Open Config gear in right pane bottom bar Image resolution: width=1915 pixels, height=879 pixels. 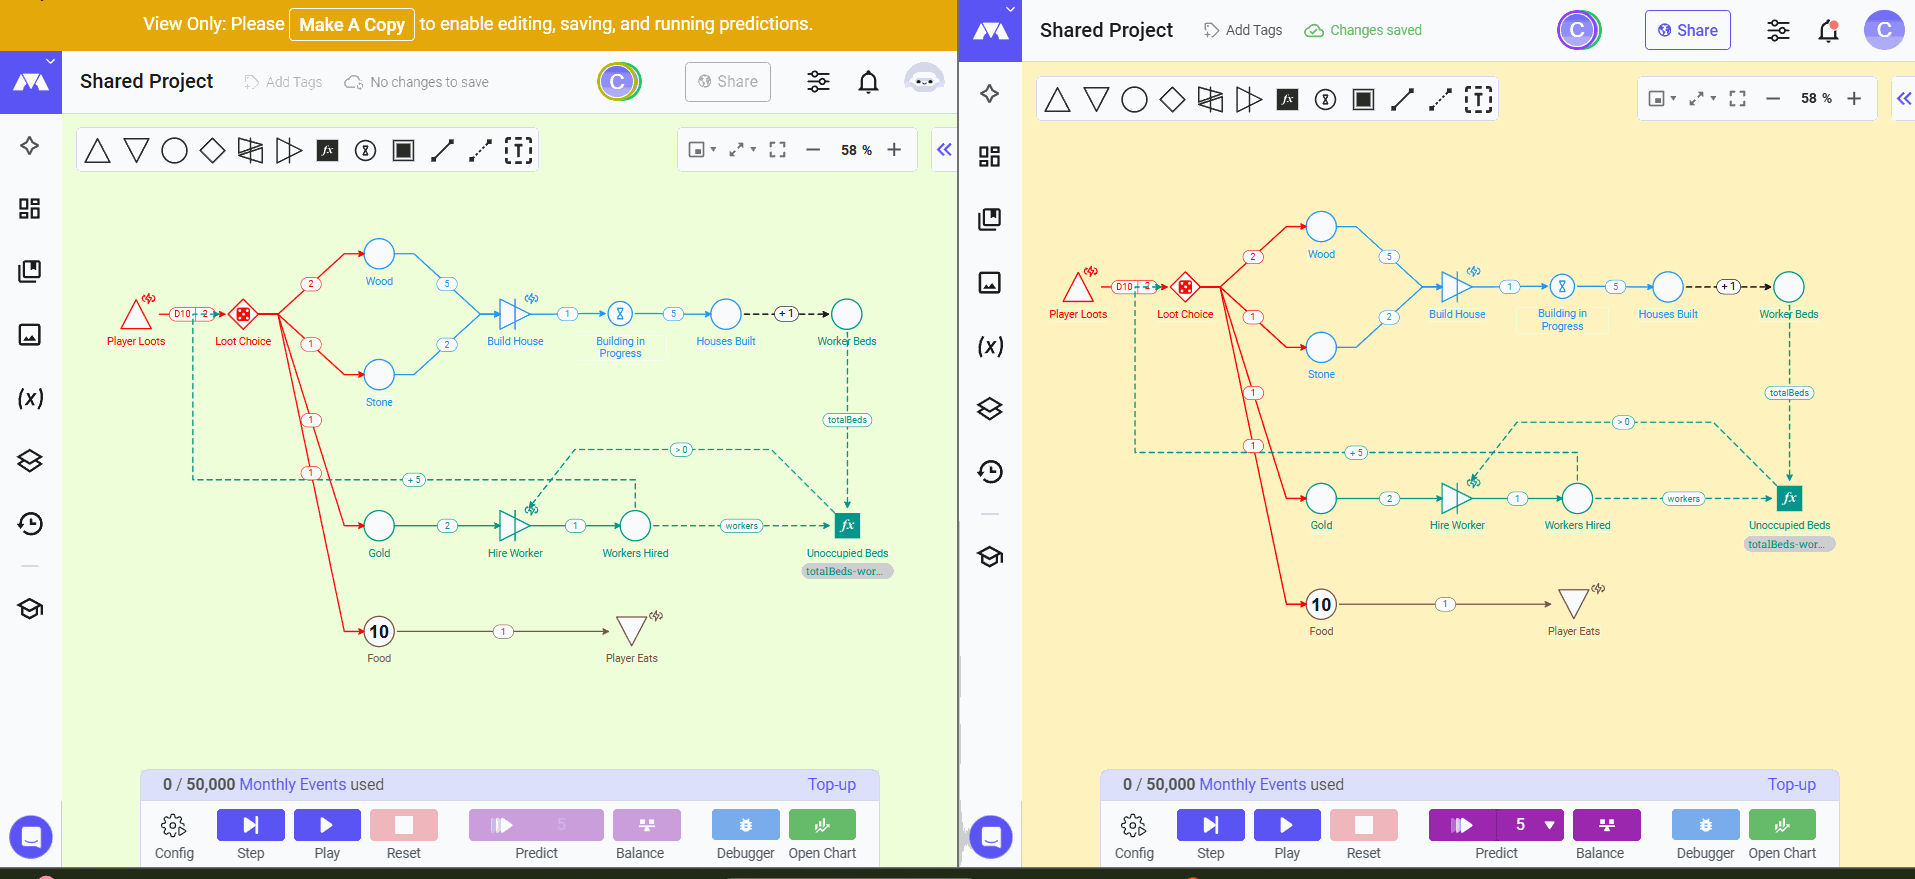coord(1134,835)
